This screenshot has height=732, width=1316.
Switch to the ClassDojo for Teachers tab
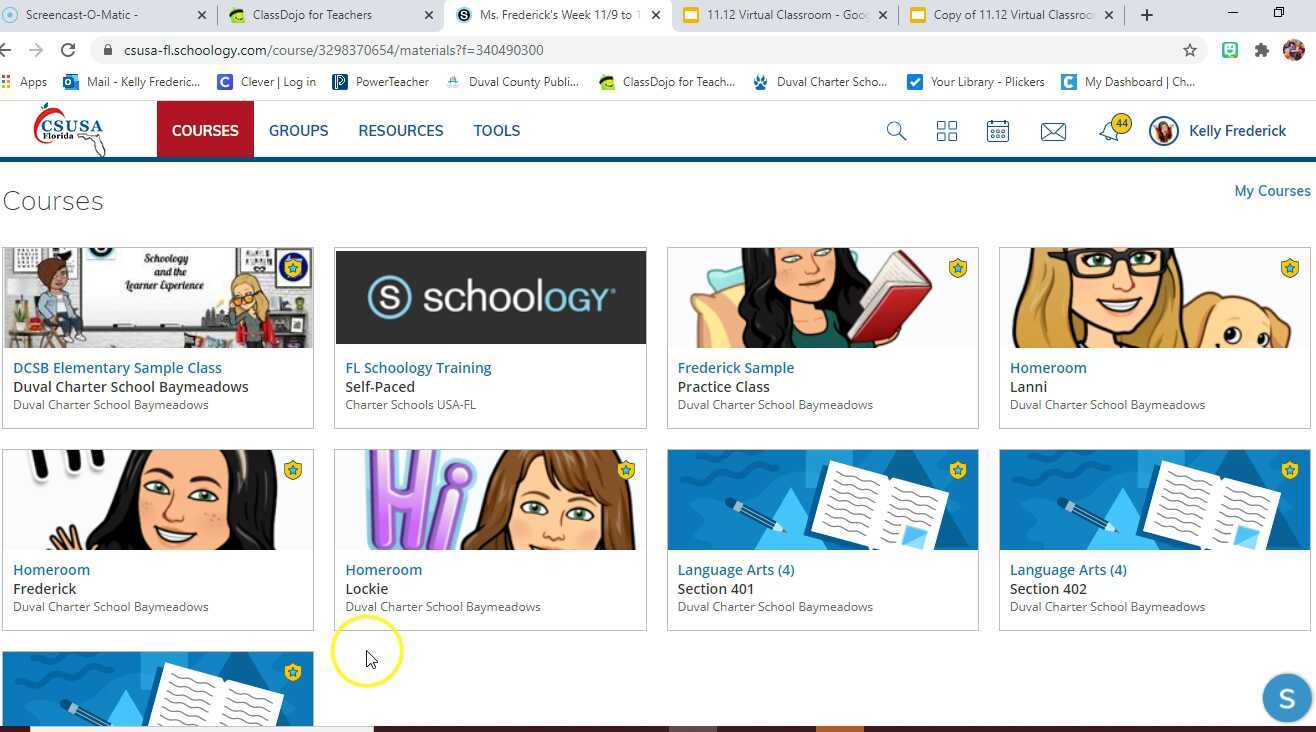[330, 15]
